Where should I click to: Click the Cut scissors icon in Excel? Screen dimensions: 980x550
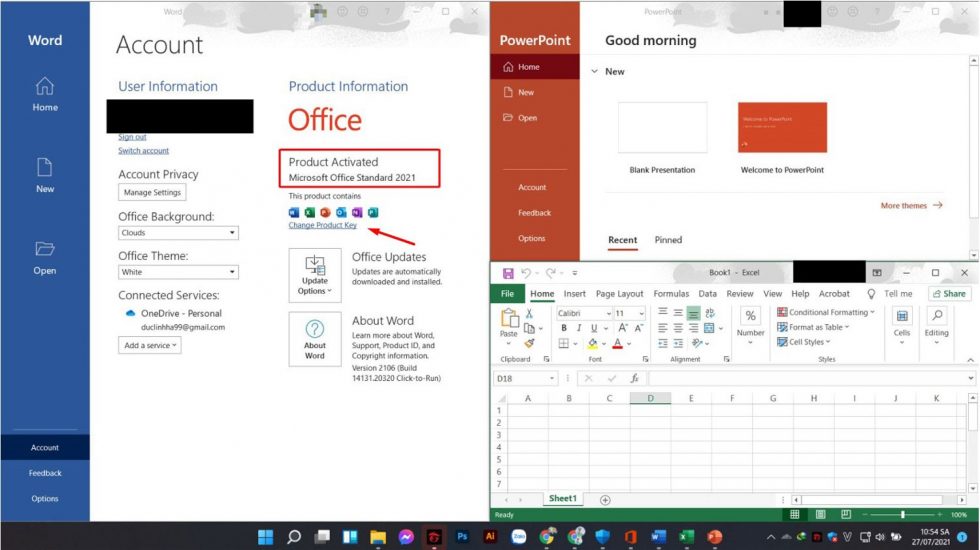pyautogui.click(x=529, y=313)
